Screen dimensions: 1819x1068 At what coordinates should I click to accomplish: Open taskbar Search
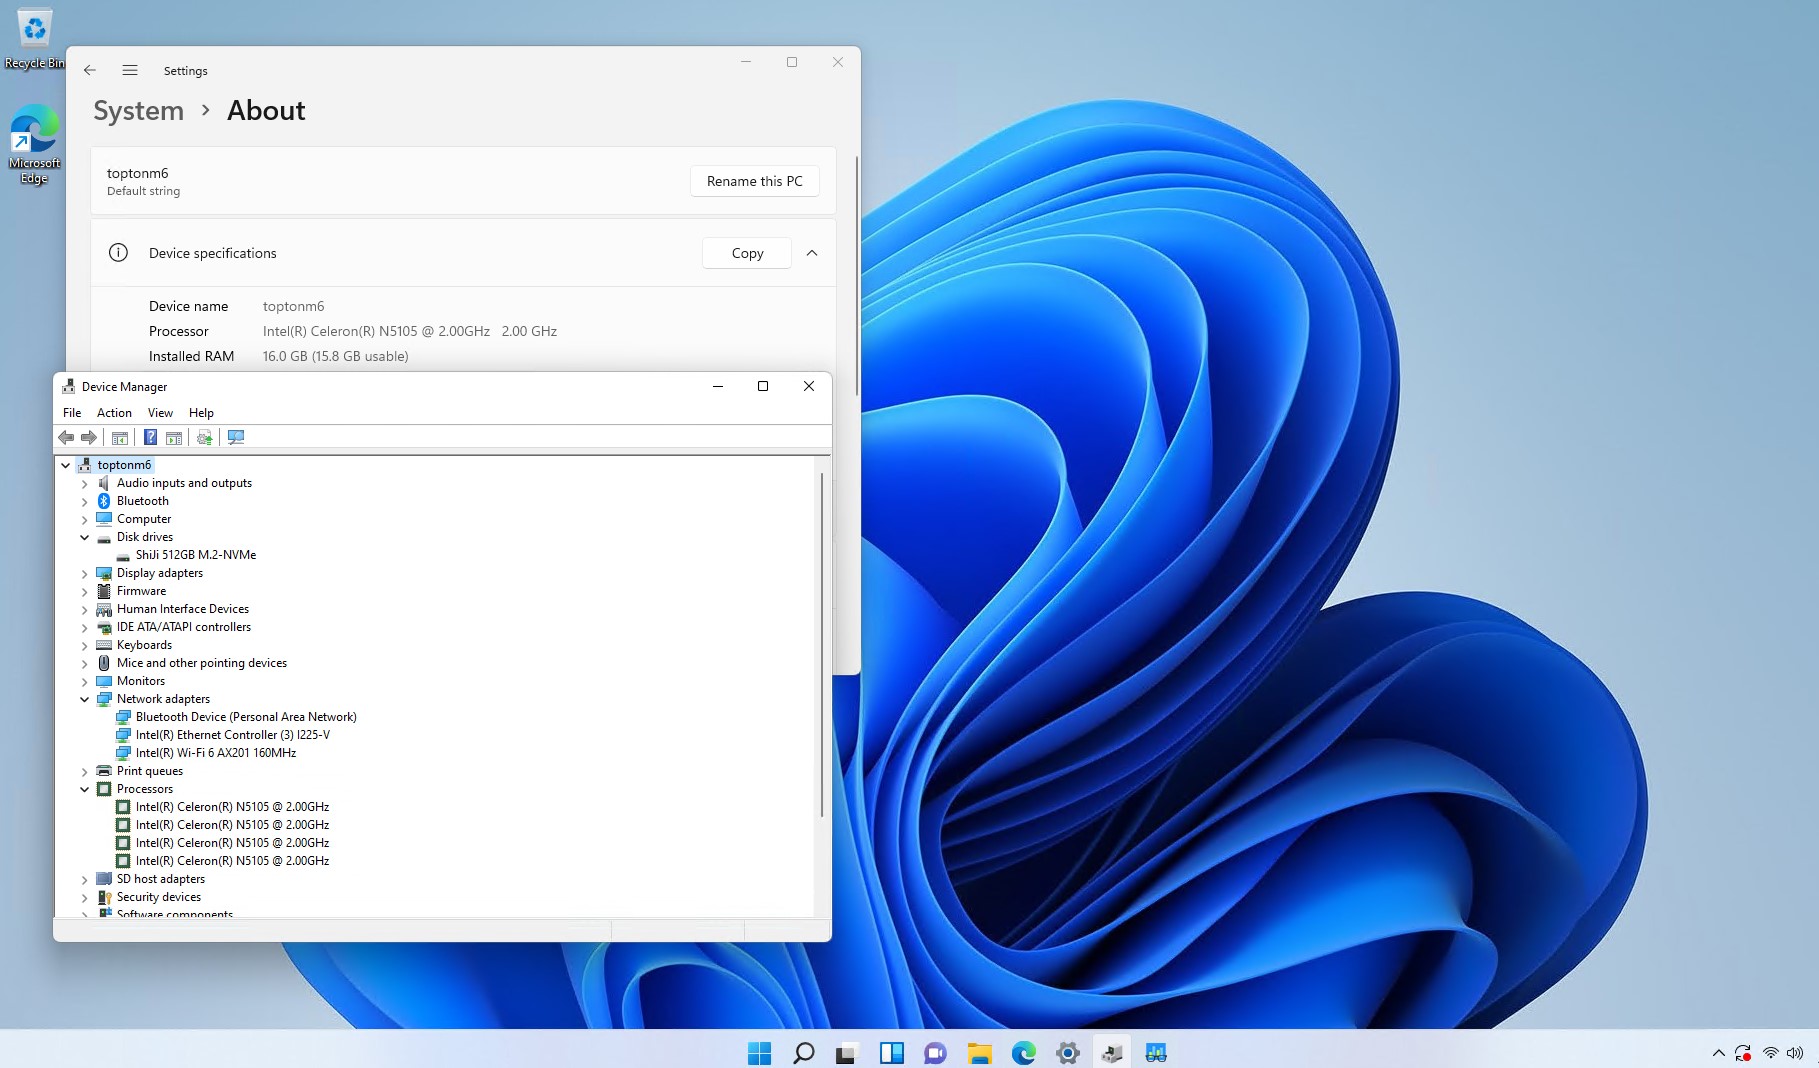point(804,1053)
